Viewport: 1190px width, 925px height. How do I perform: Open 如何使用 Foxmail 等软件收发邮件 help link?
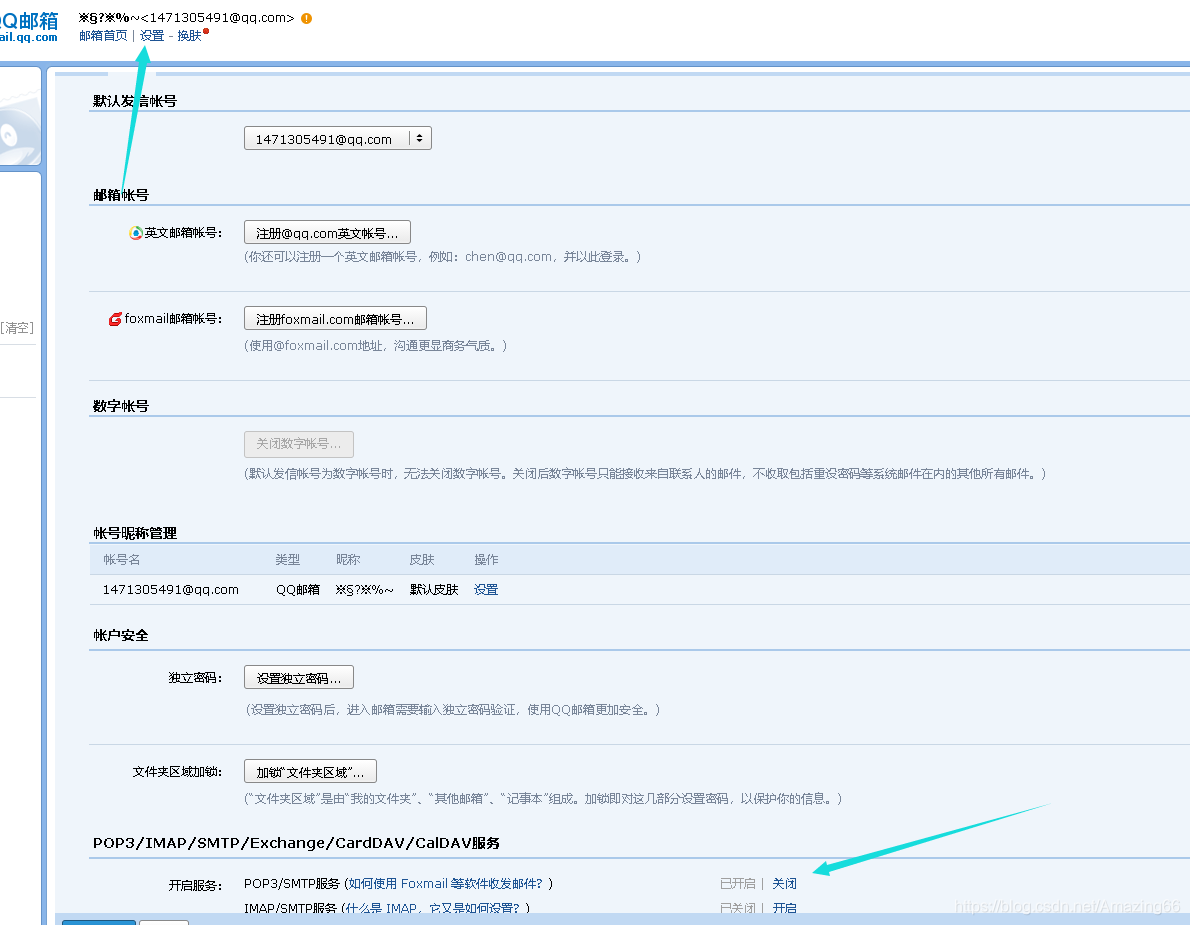click(445, 884)
